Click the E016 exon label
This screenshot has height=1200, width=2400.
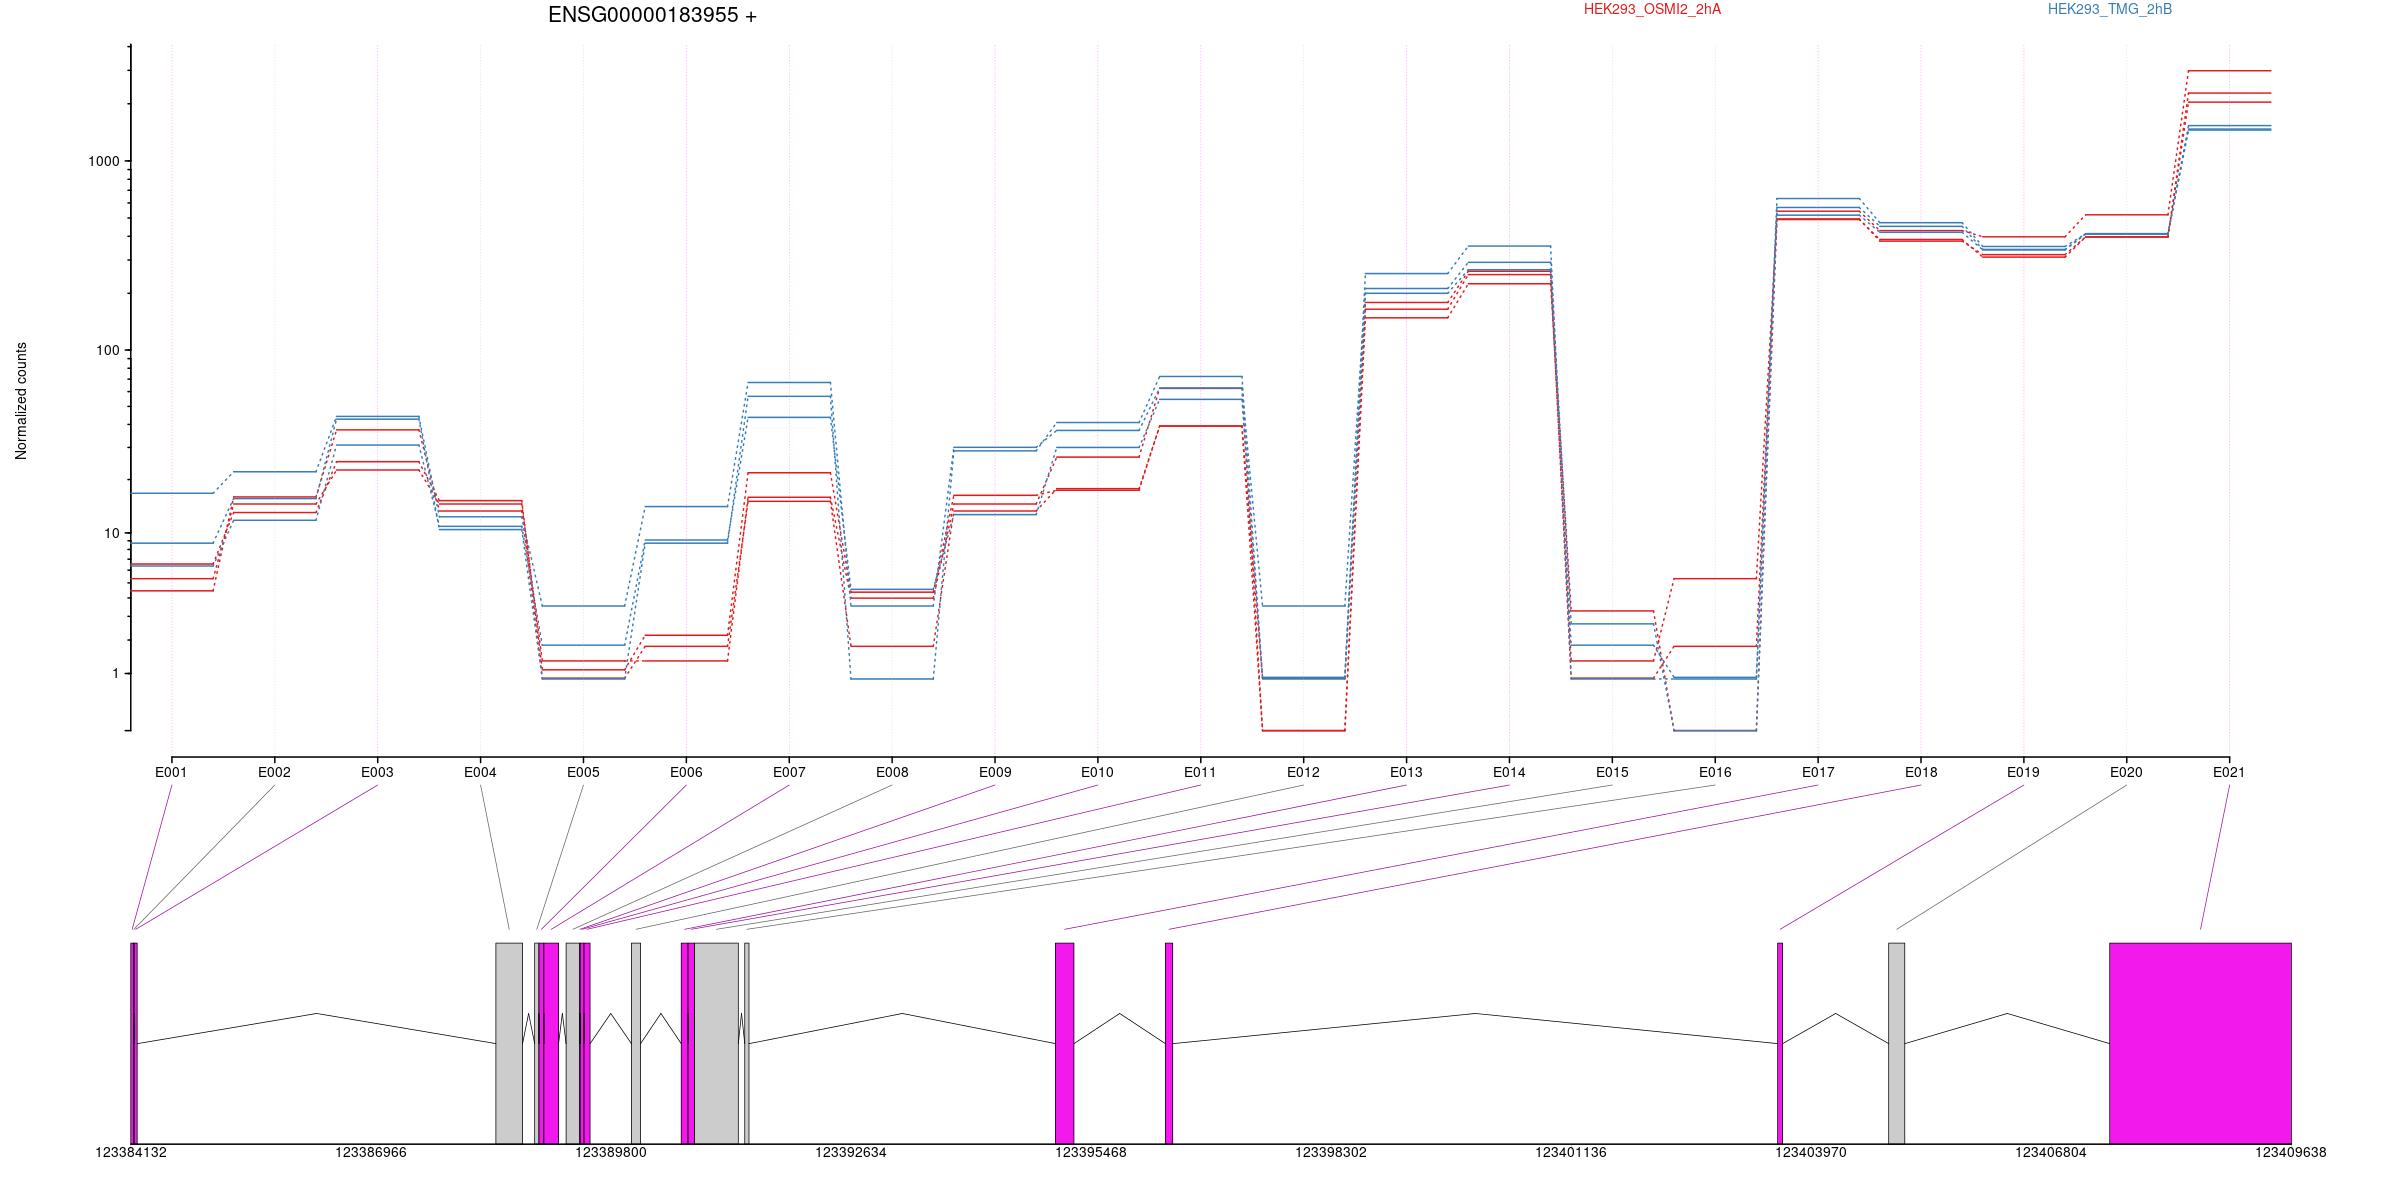click(x=1715, y=772)
